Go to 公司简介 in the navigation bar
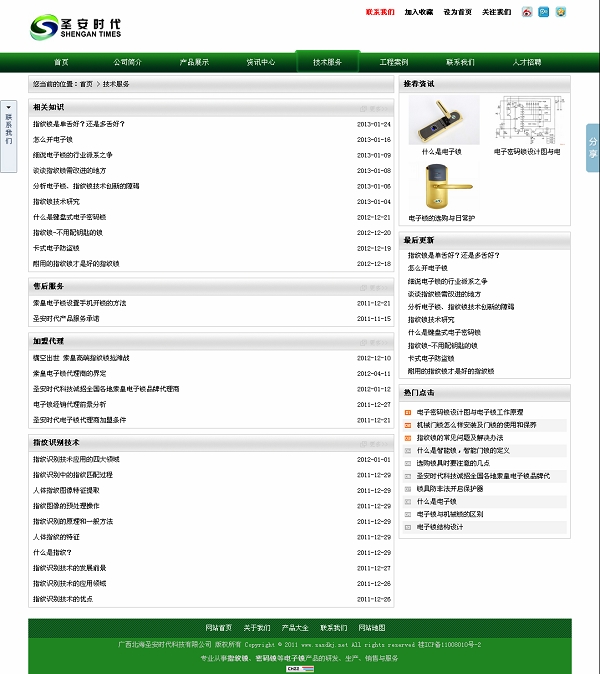This screenshot has height=674, width=600. [128, 62]
